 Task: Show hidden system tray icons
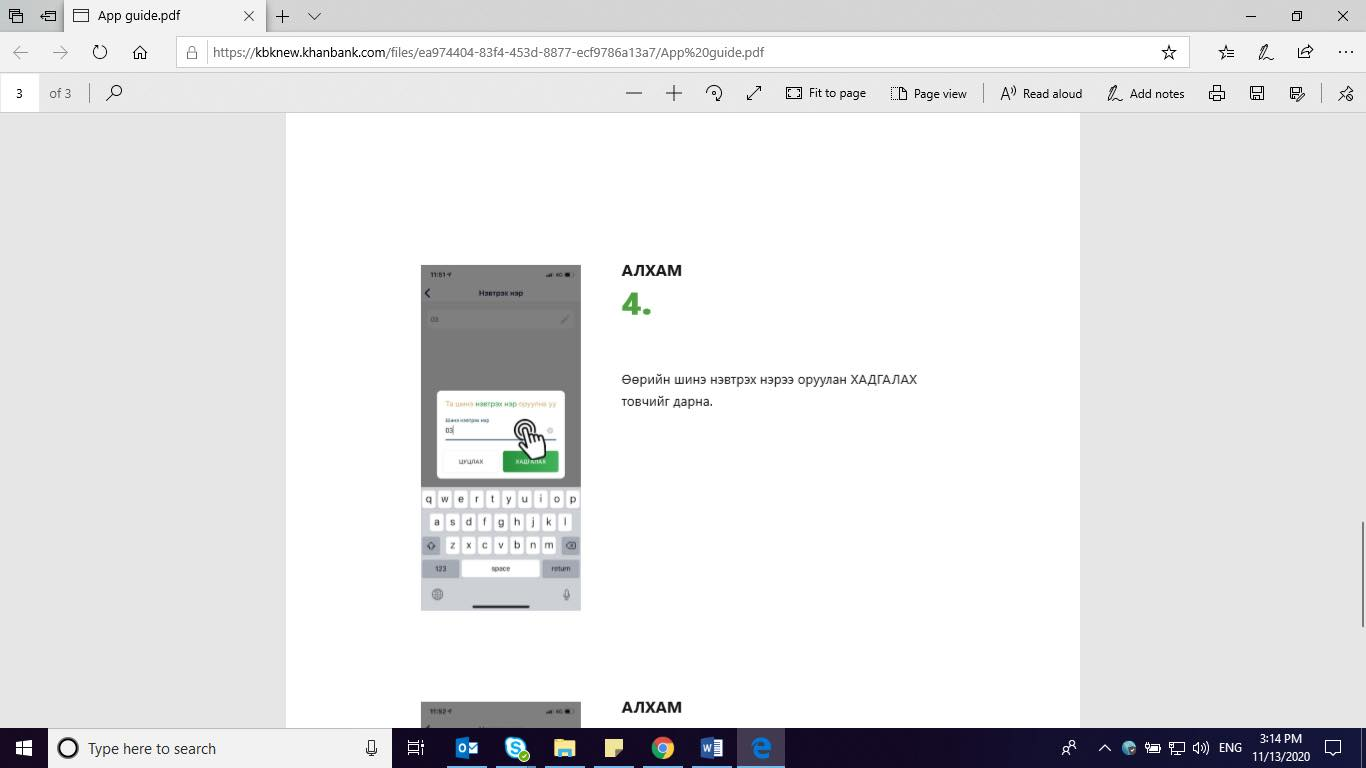pyautogui.click(x=1104, y=748)
